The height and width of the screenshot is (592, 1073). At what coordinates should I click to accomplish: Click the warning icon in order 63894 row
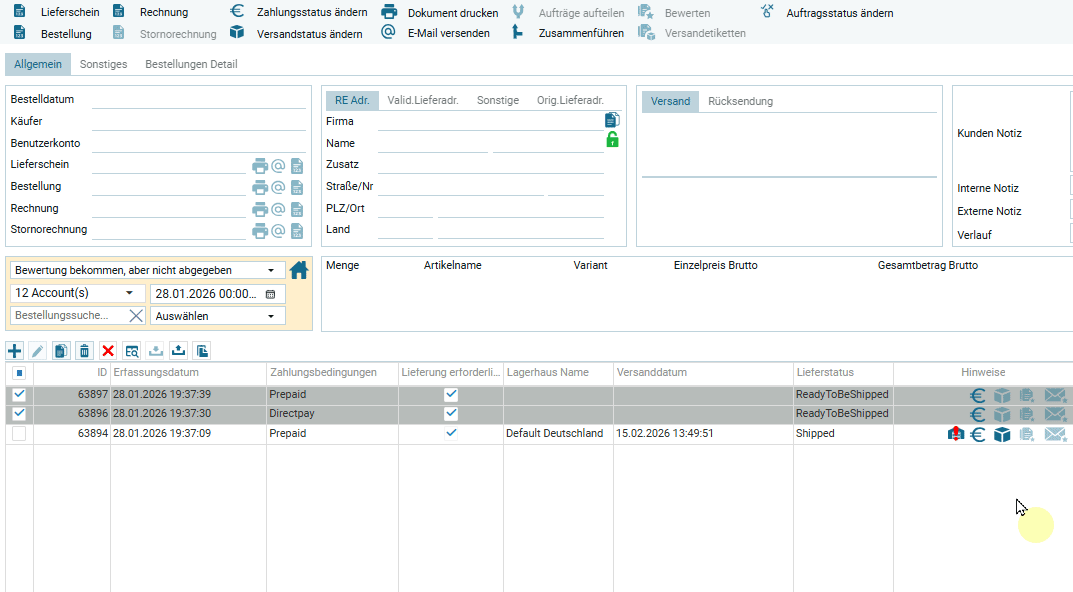click(955, 434)
